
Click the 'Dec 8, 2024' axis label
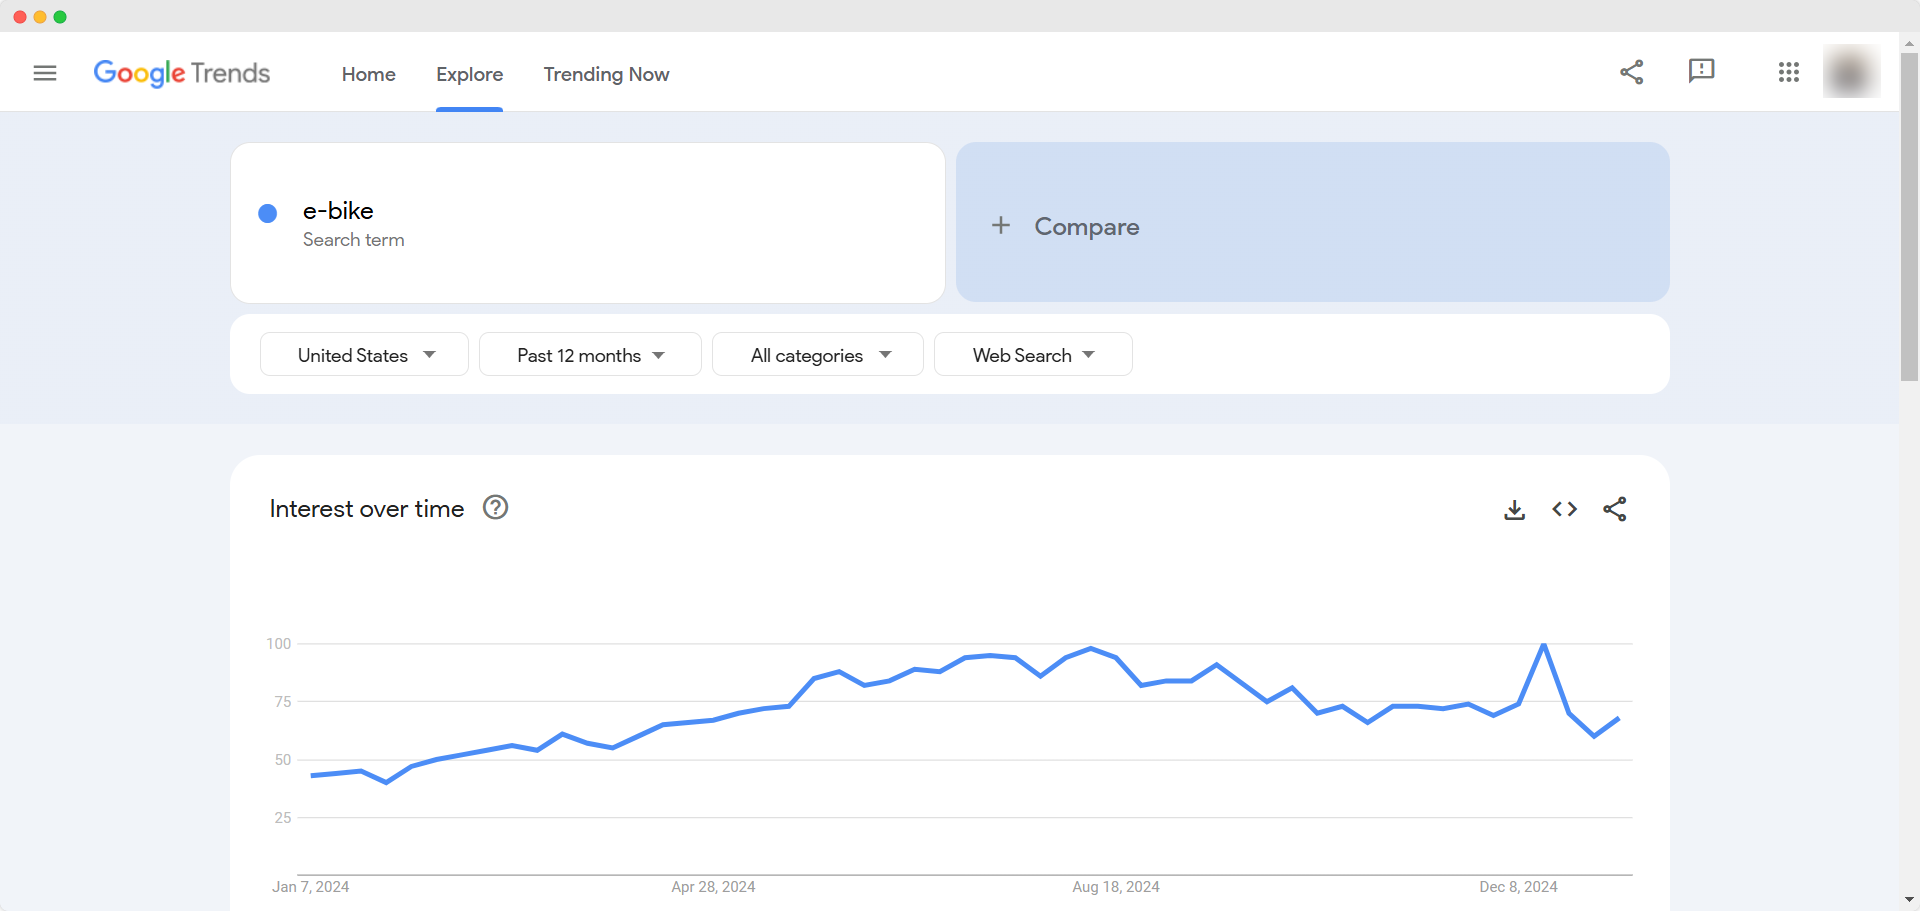coord(1518,887)
